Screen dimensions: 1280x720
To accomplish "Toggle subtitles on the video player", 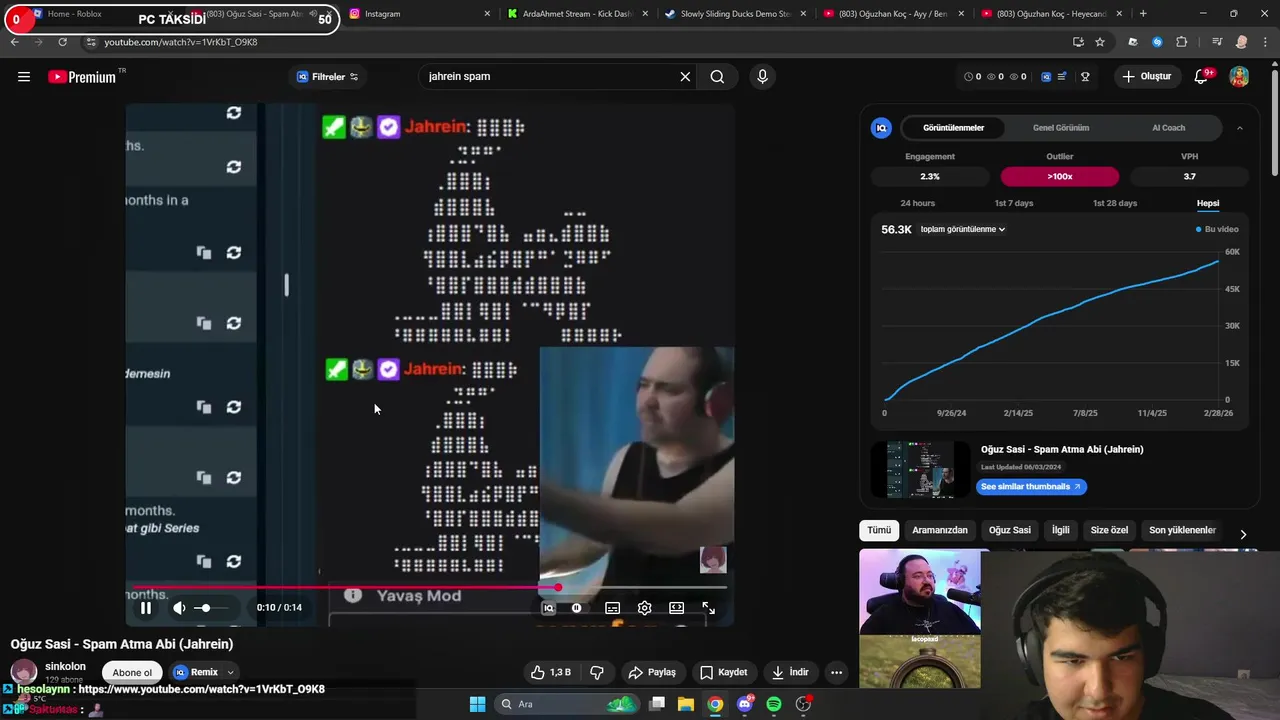I will (x=612, y=607).
